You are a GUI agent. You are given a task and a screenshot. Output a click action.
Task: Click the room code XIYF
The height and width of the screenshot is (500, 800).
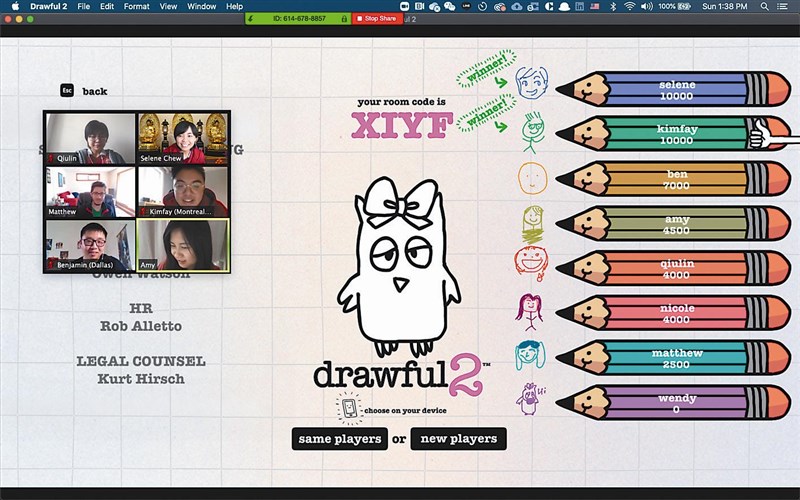point(402,125)
